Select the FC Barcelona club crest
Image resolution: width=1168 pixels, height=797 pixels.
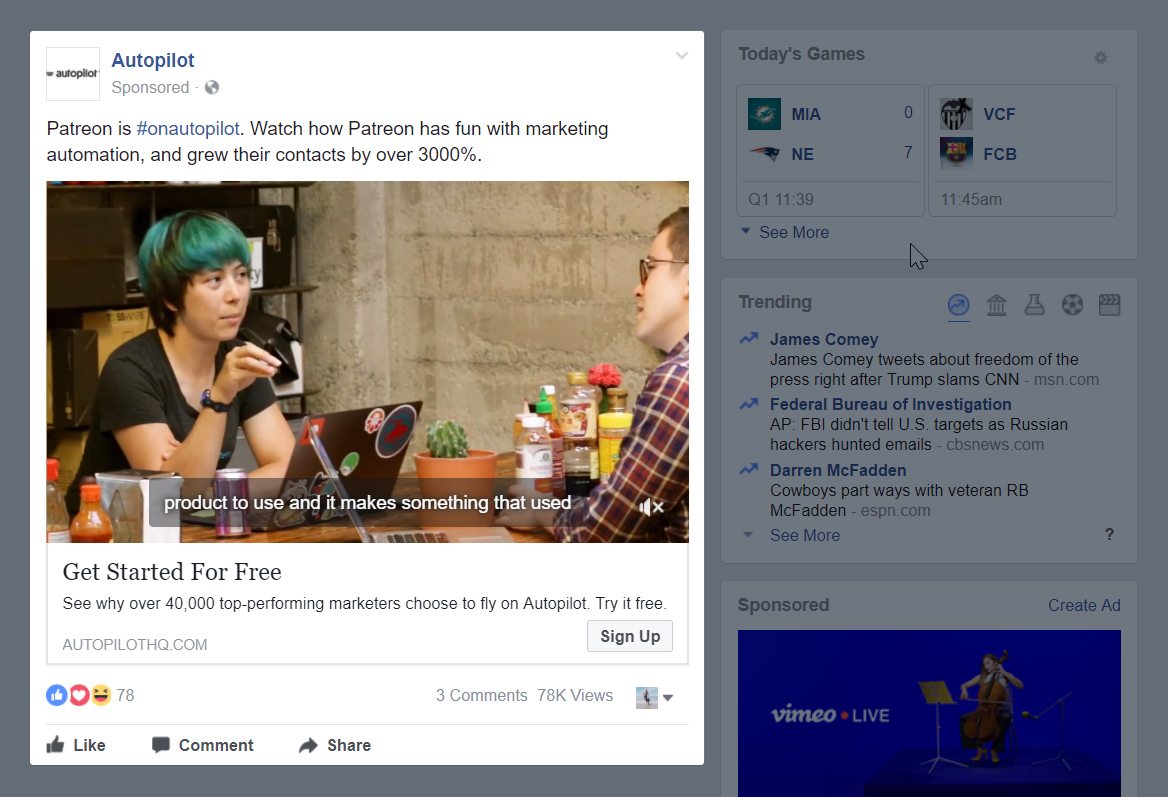click(956, 153)
